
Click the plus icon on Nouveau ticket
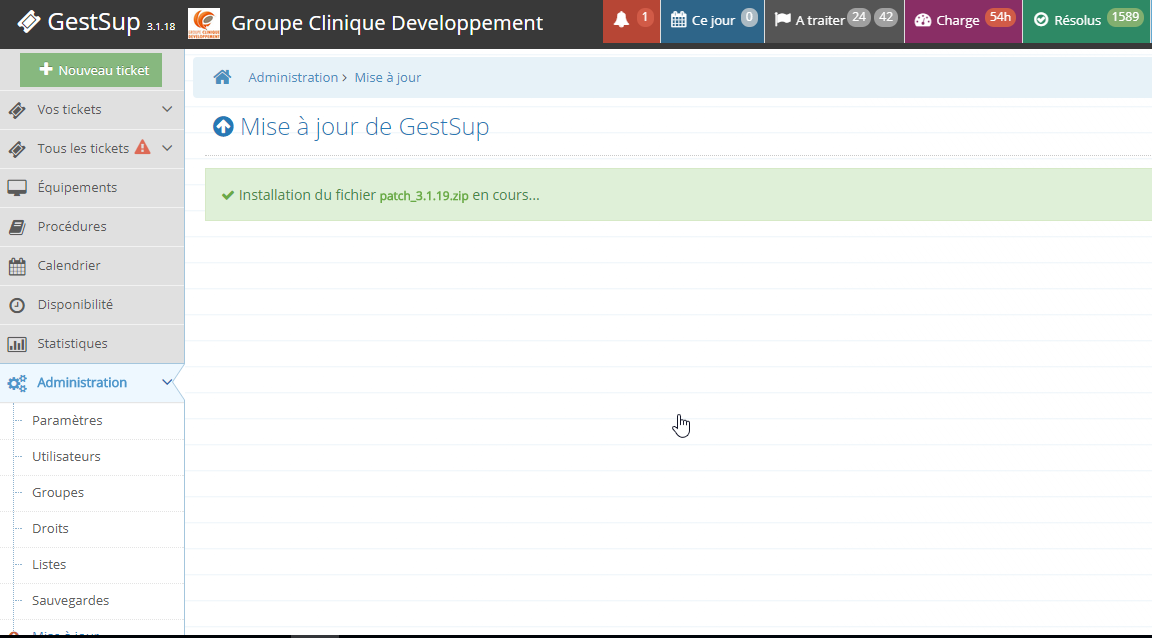(x=46, y=69)
